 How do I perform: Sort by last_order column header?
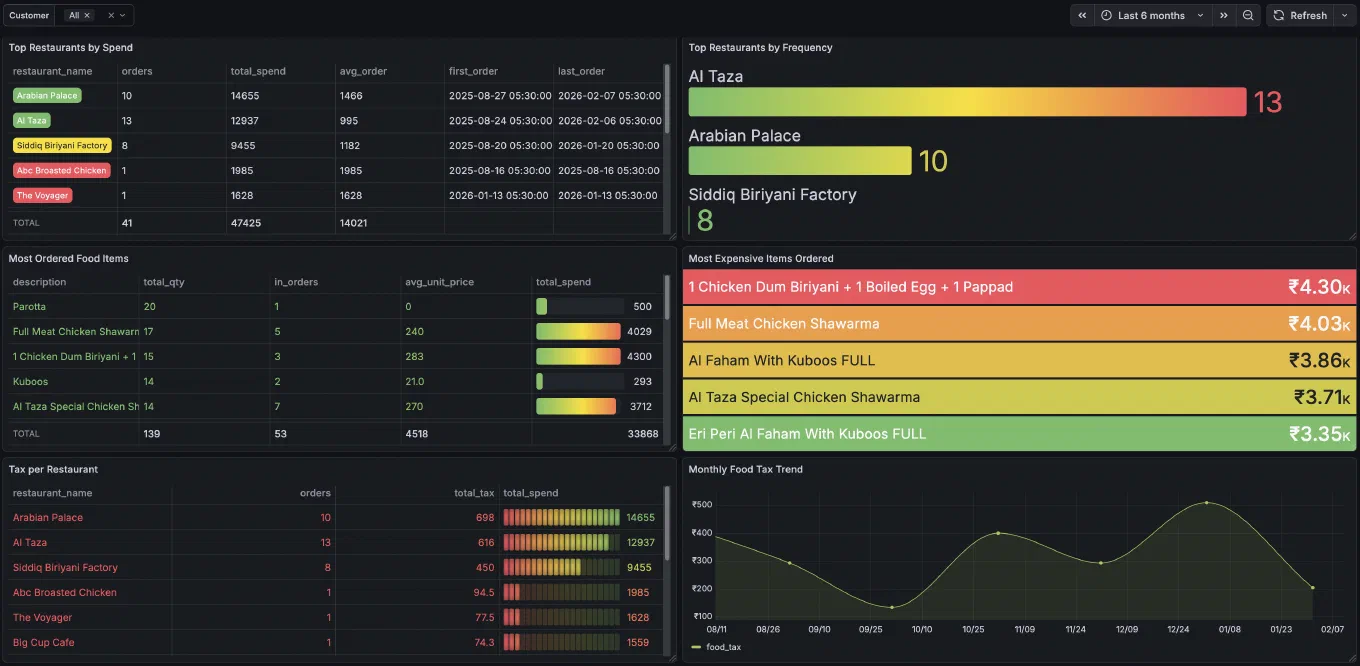581,71
